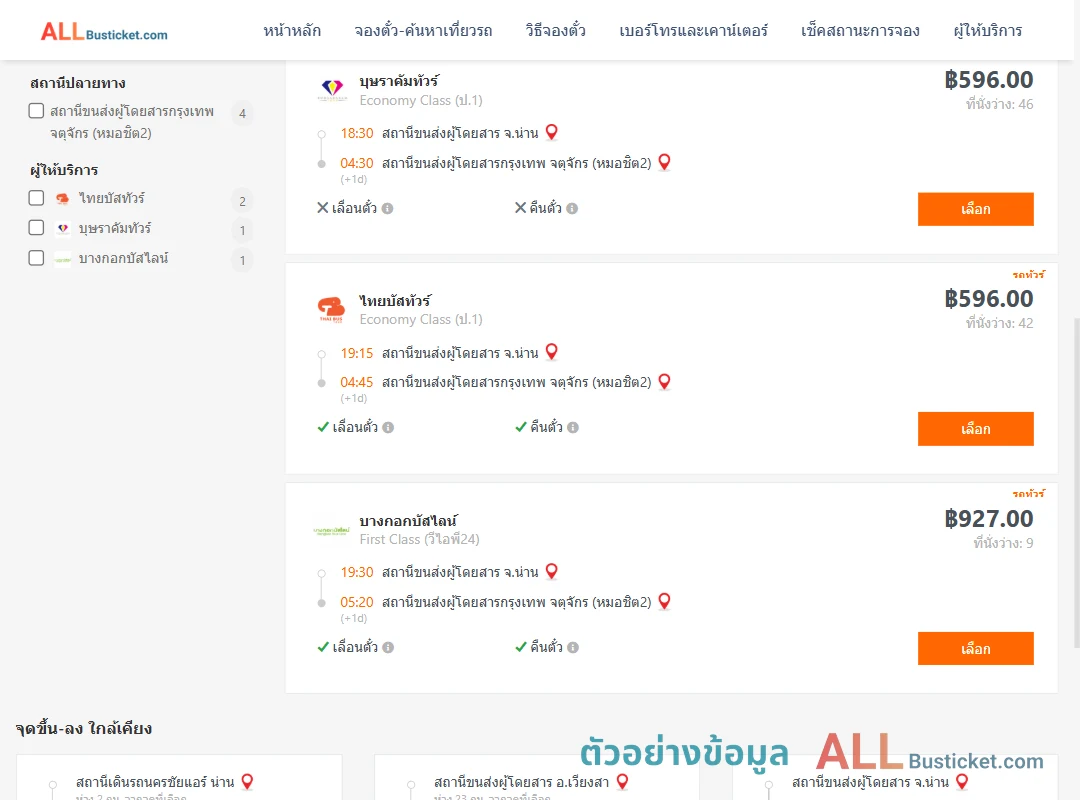Click the ที่นั่งว่าง: 46 seat count

999,104
